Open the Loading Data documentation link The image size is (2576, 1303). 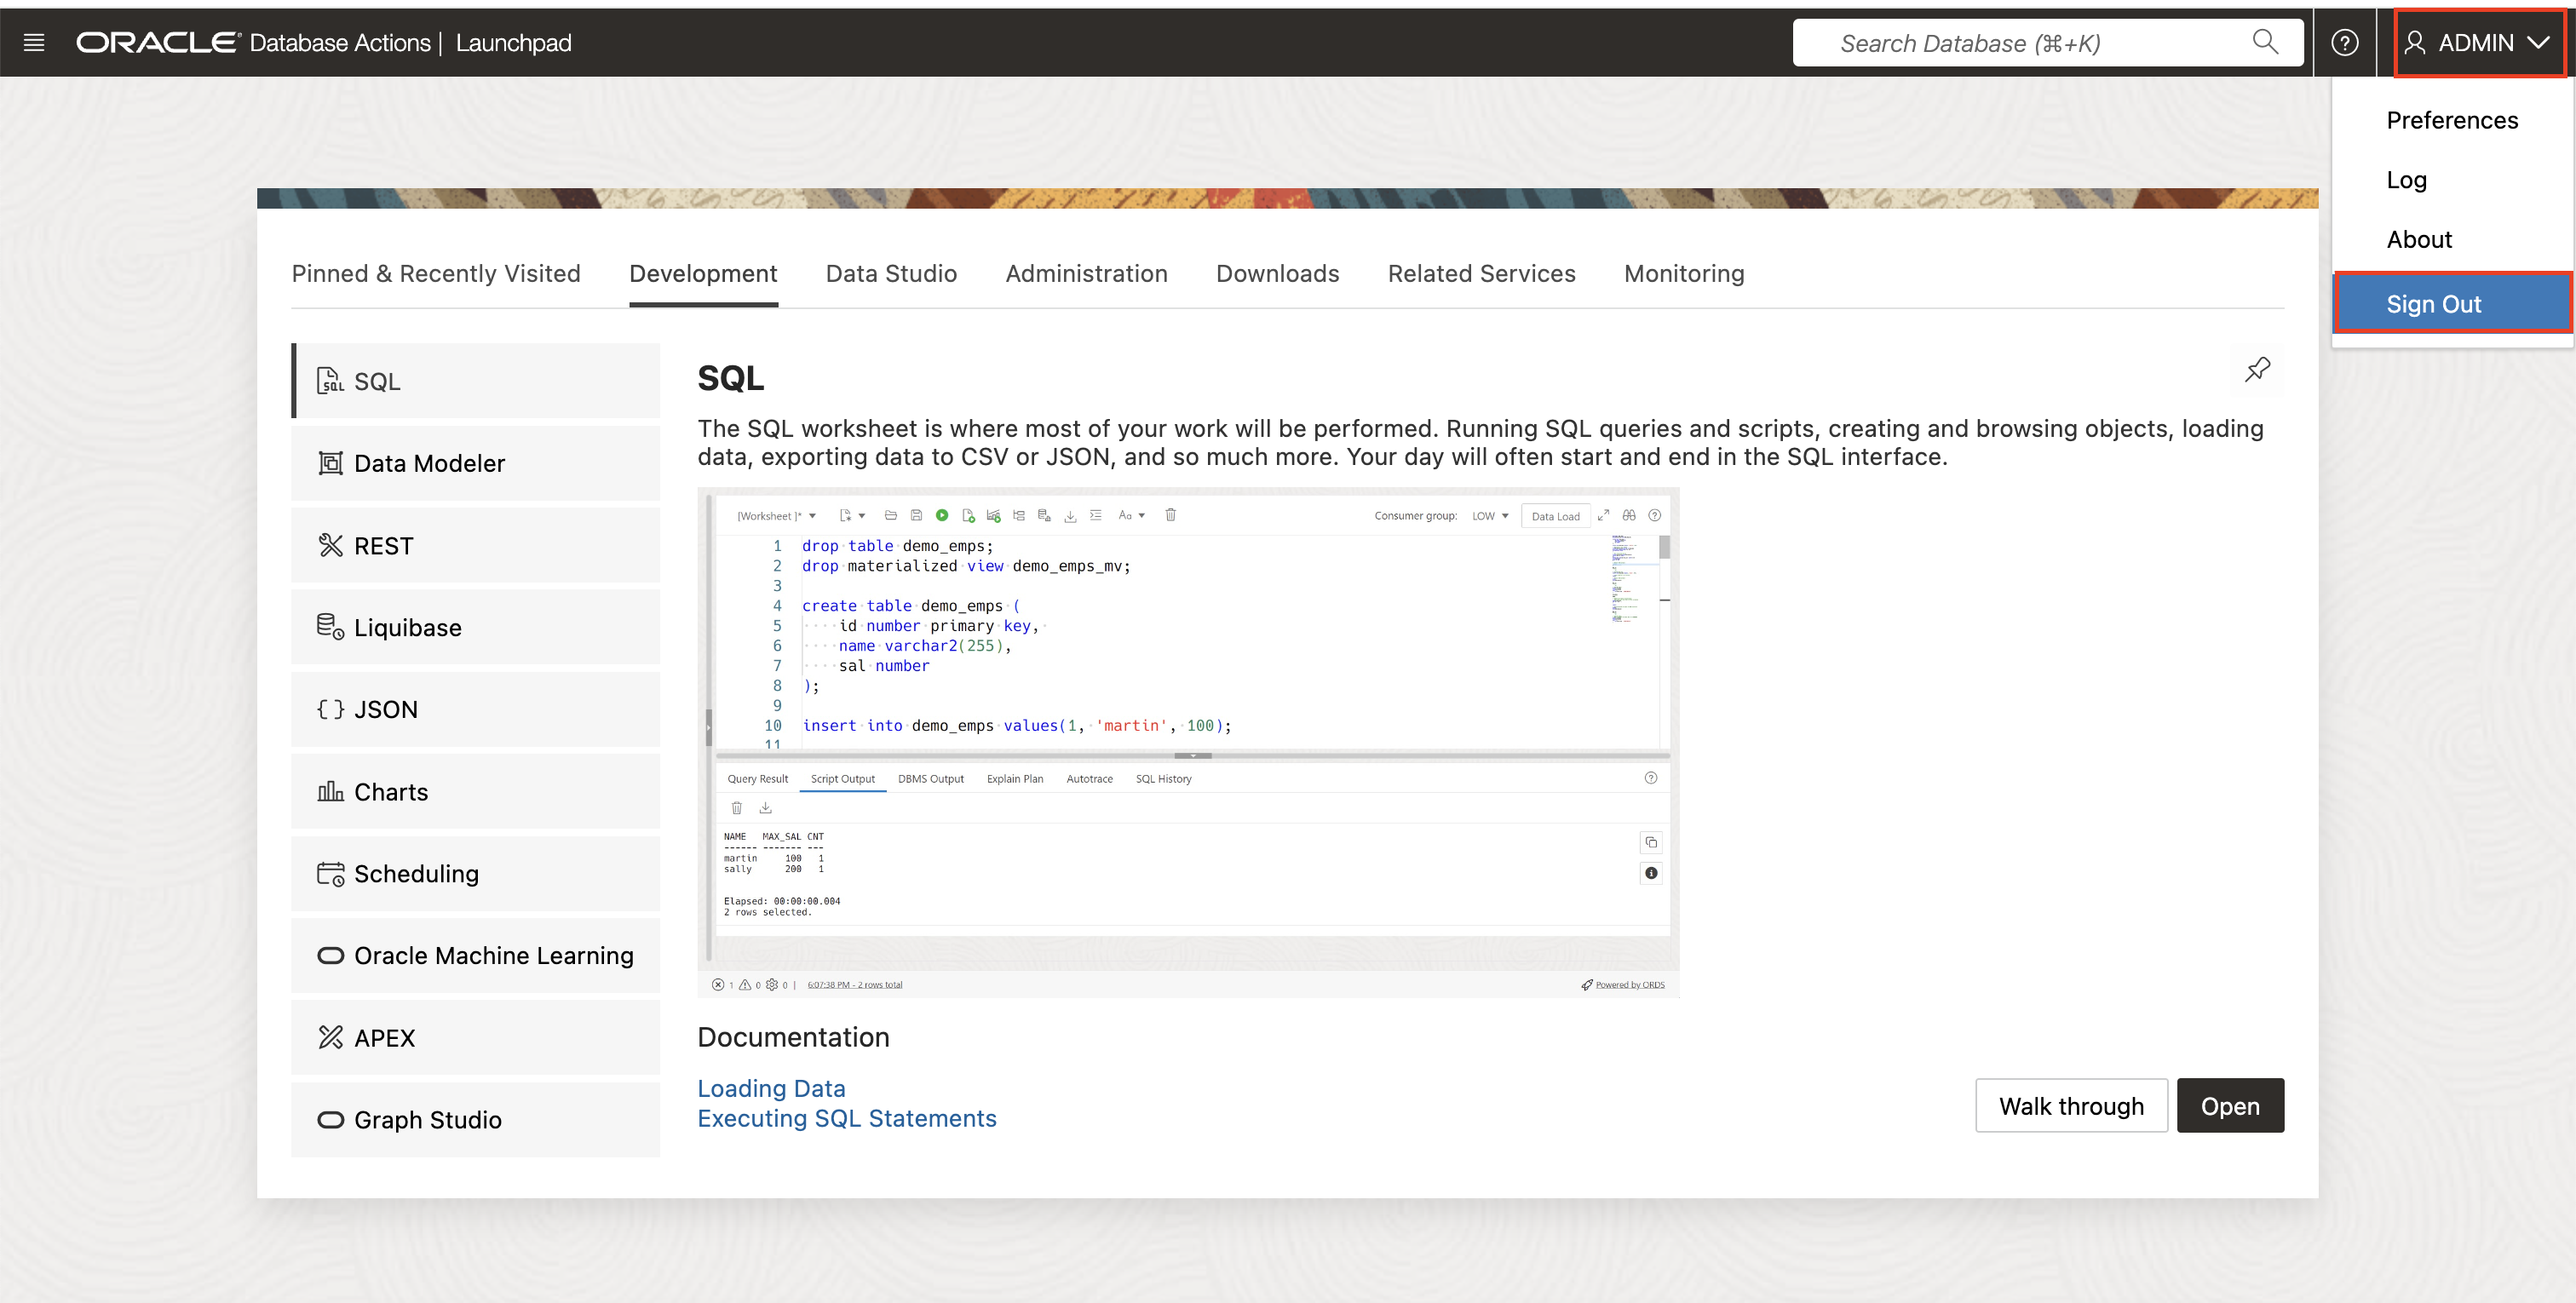tap(771, 1088)
